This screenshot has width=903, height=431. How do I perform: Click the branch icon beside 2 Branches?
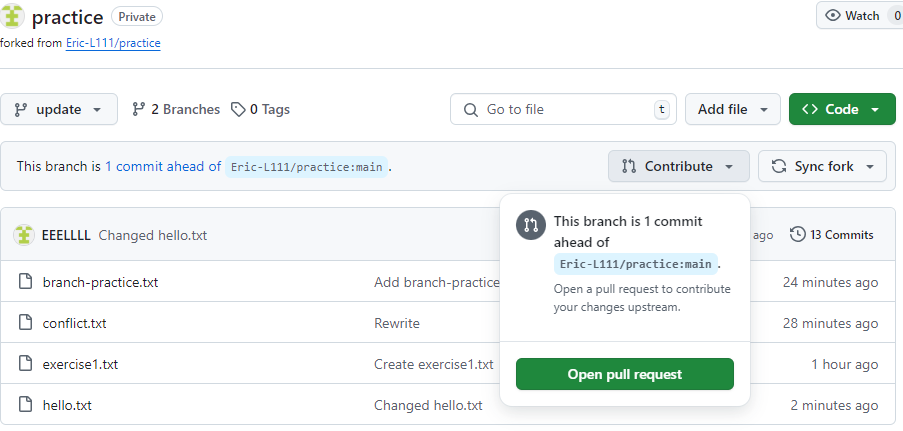coord(138,109)
